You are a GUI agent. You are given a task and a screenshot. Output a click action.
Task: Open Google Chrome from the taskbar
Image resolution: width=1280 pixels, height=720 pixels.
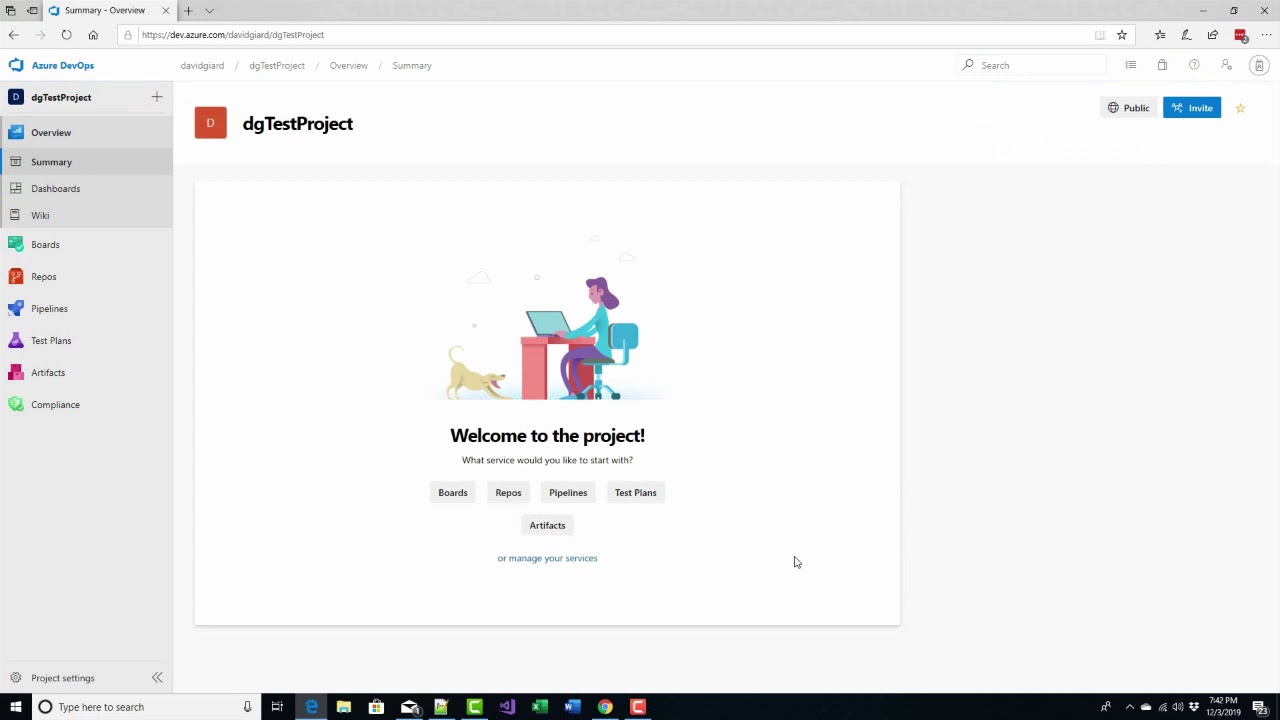605,707
